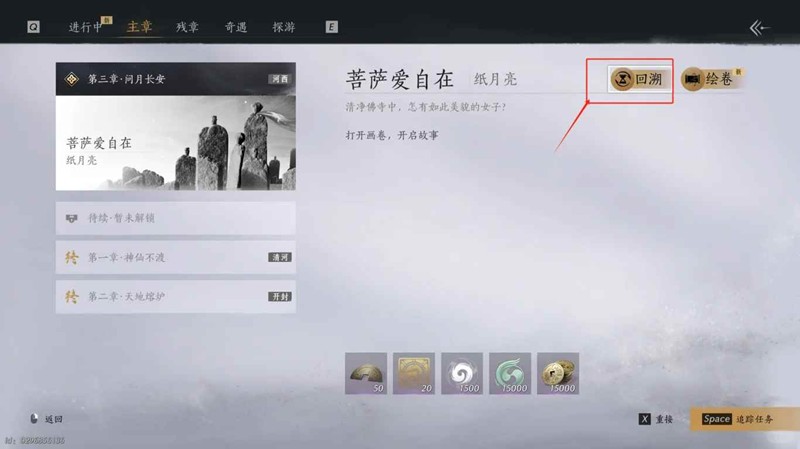Open the 回溯 hourglass button
800x449 pixels.
[639, 80]
